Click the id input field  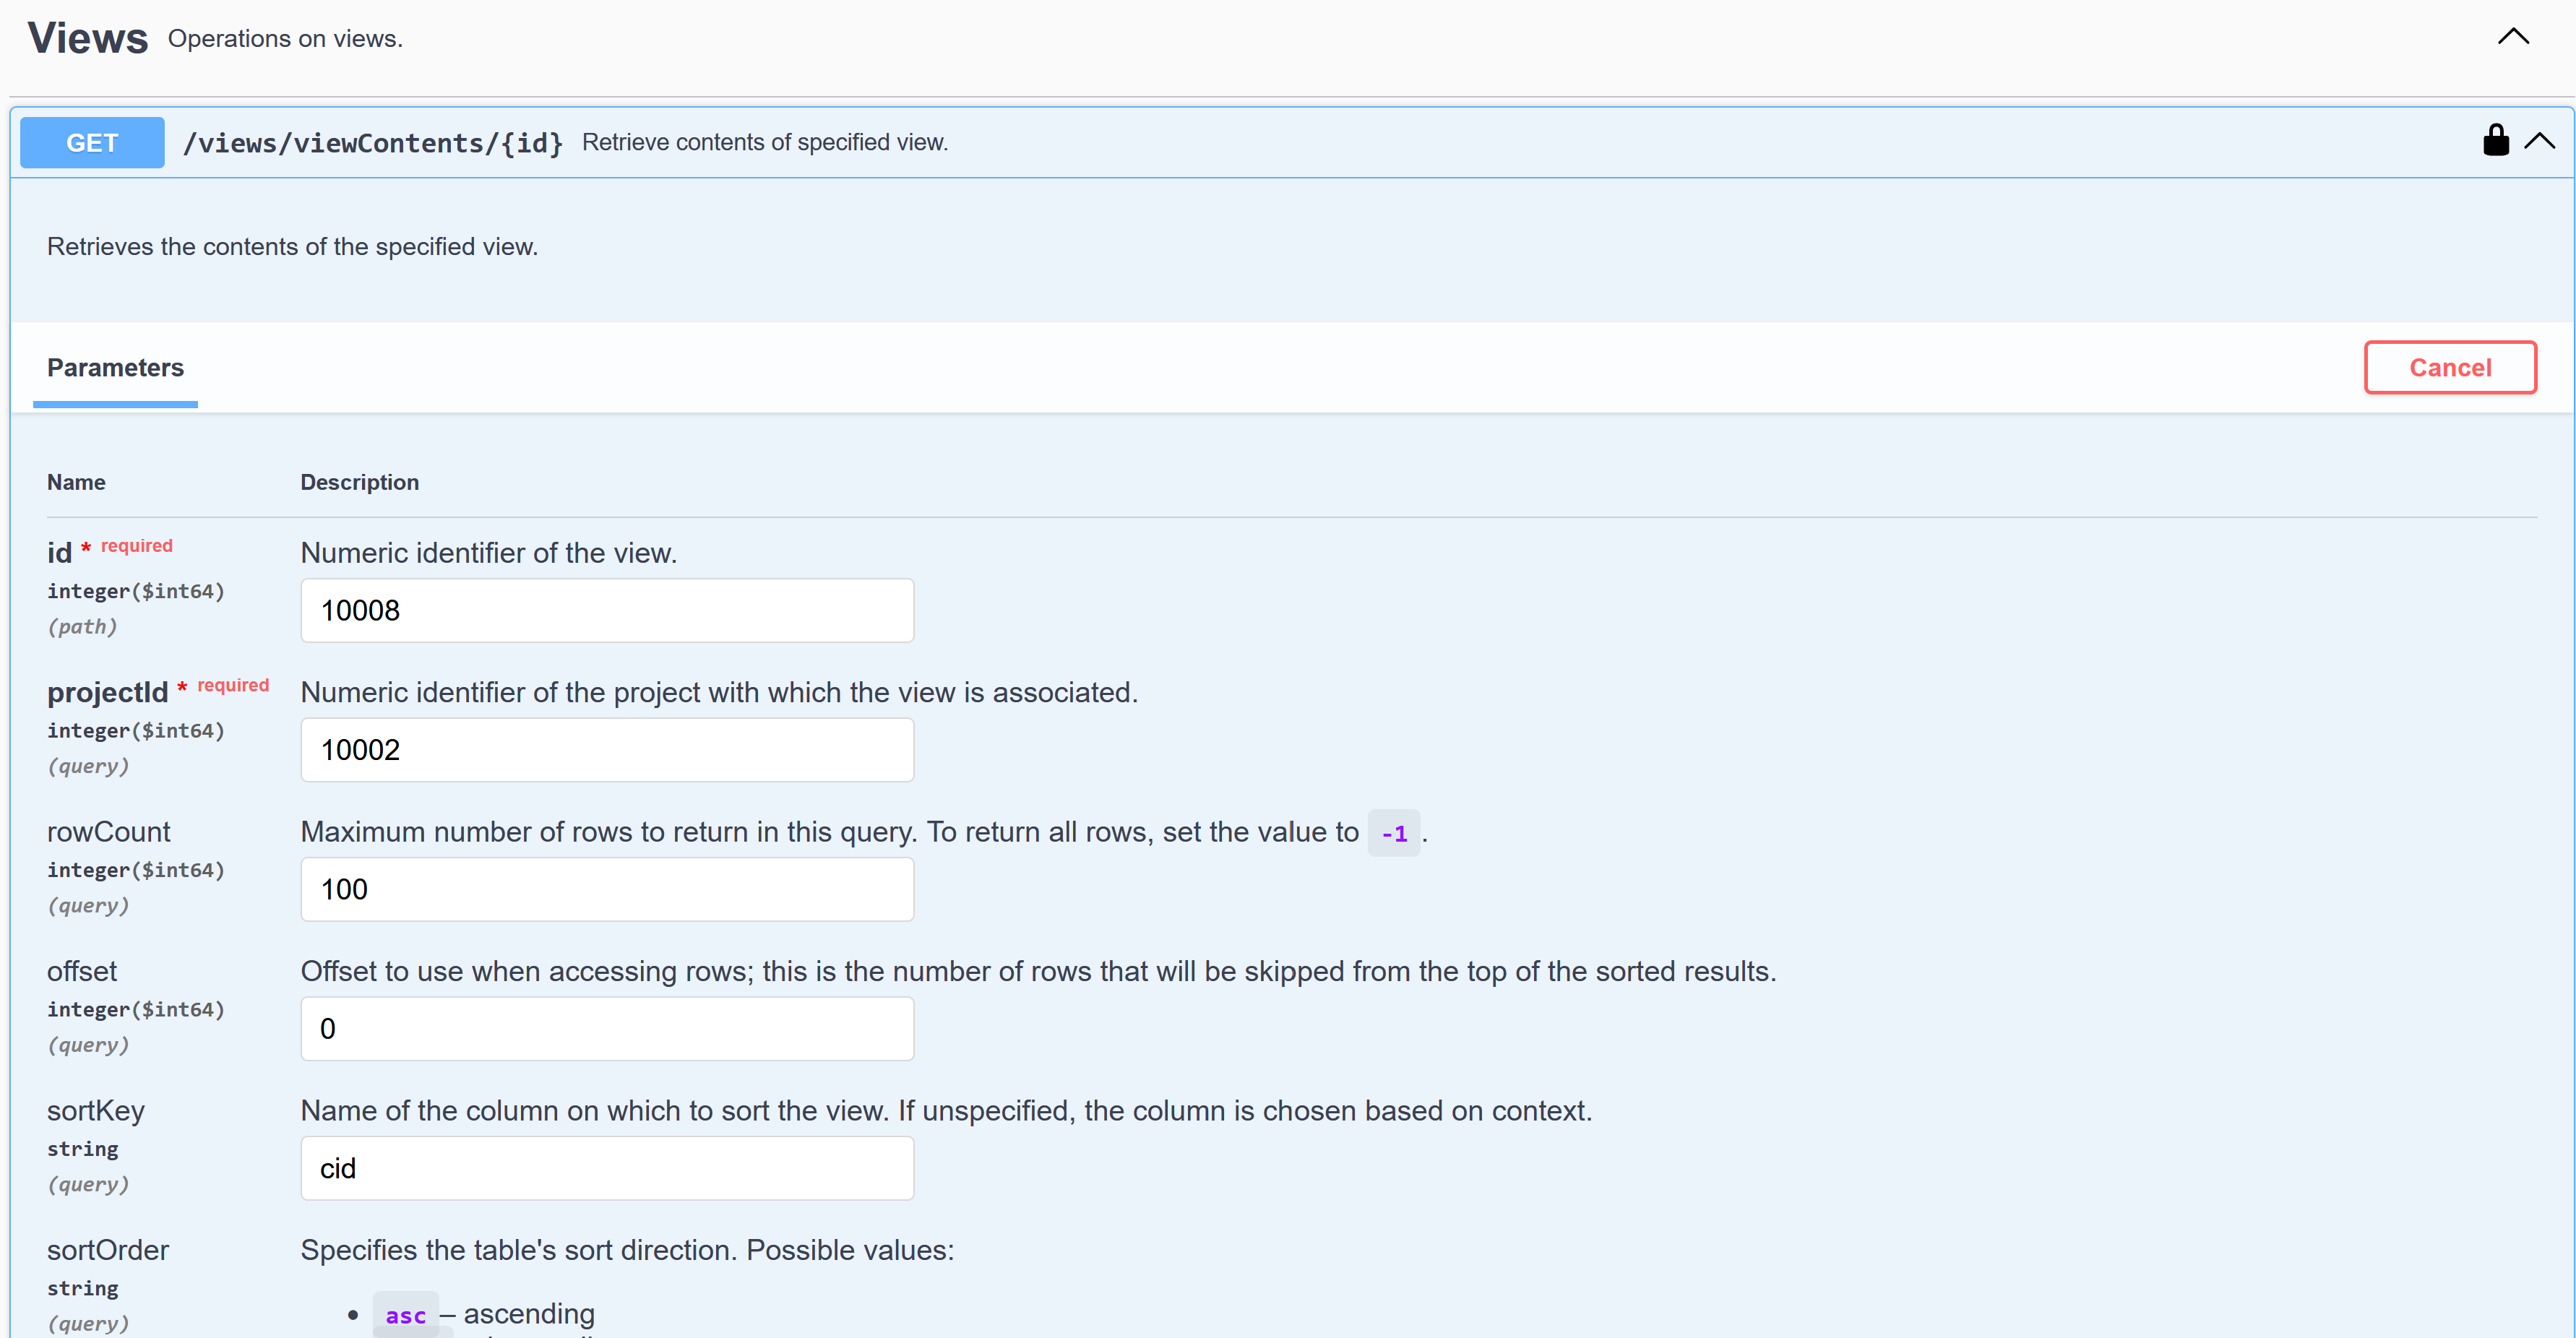coord(606,610)
